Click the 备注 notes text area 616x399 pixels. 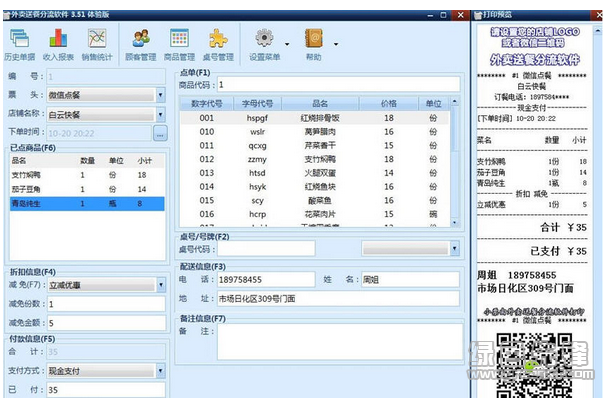click(x=340, y=342)
